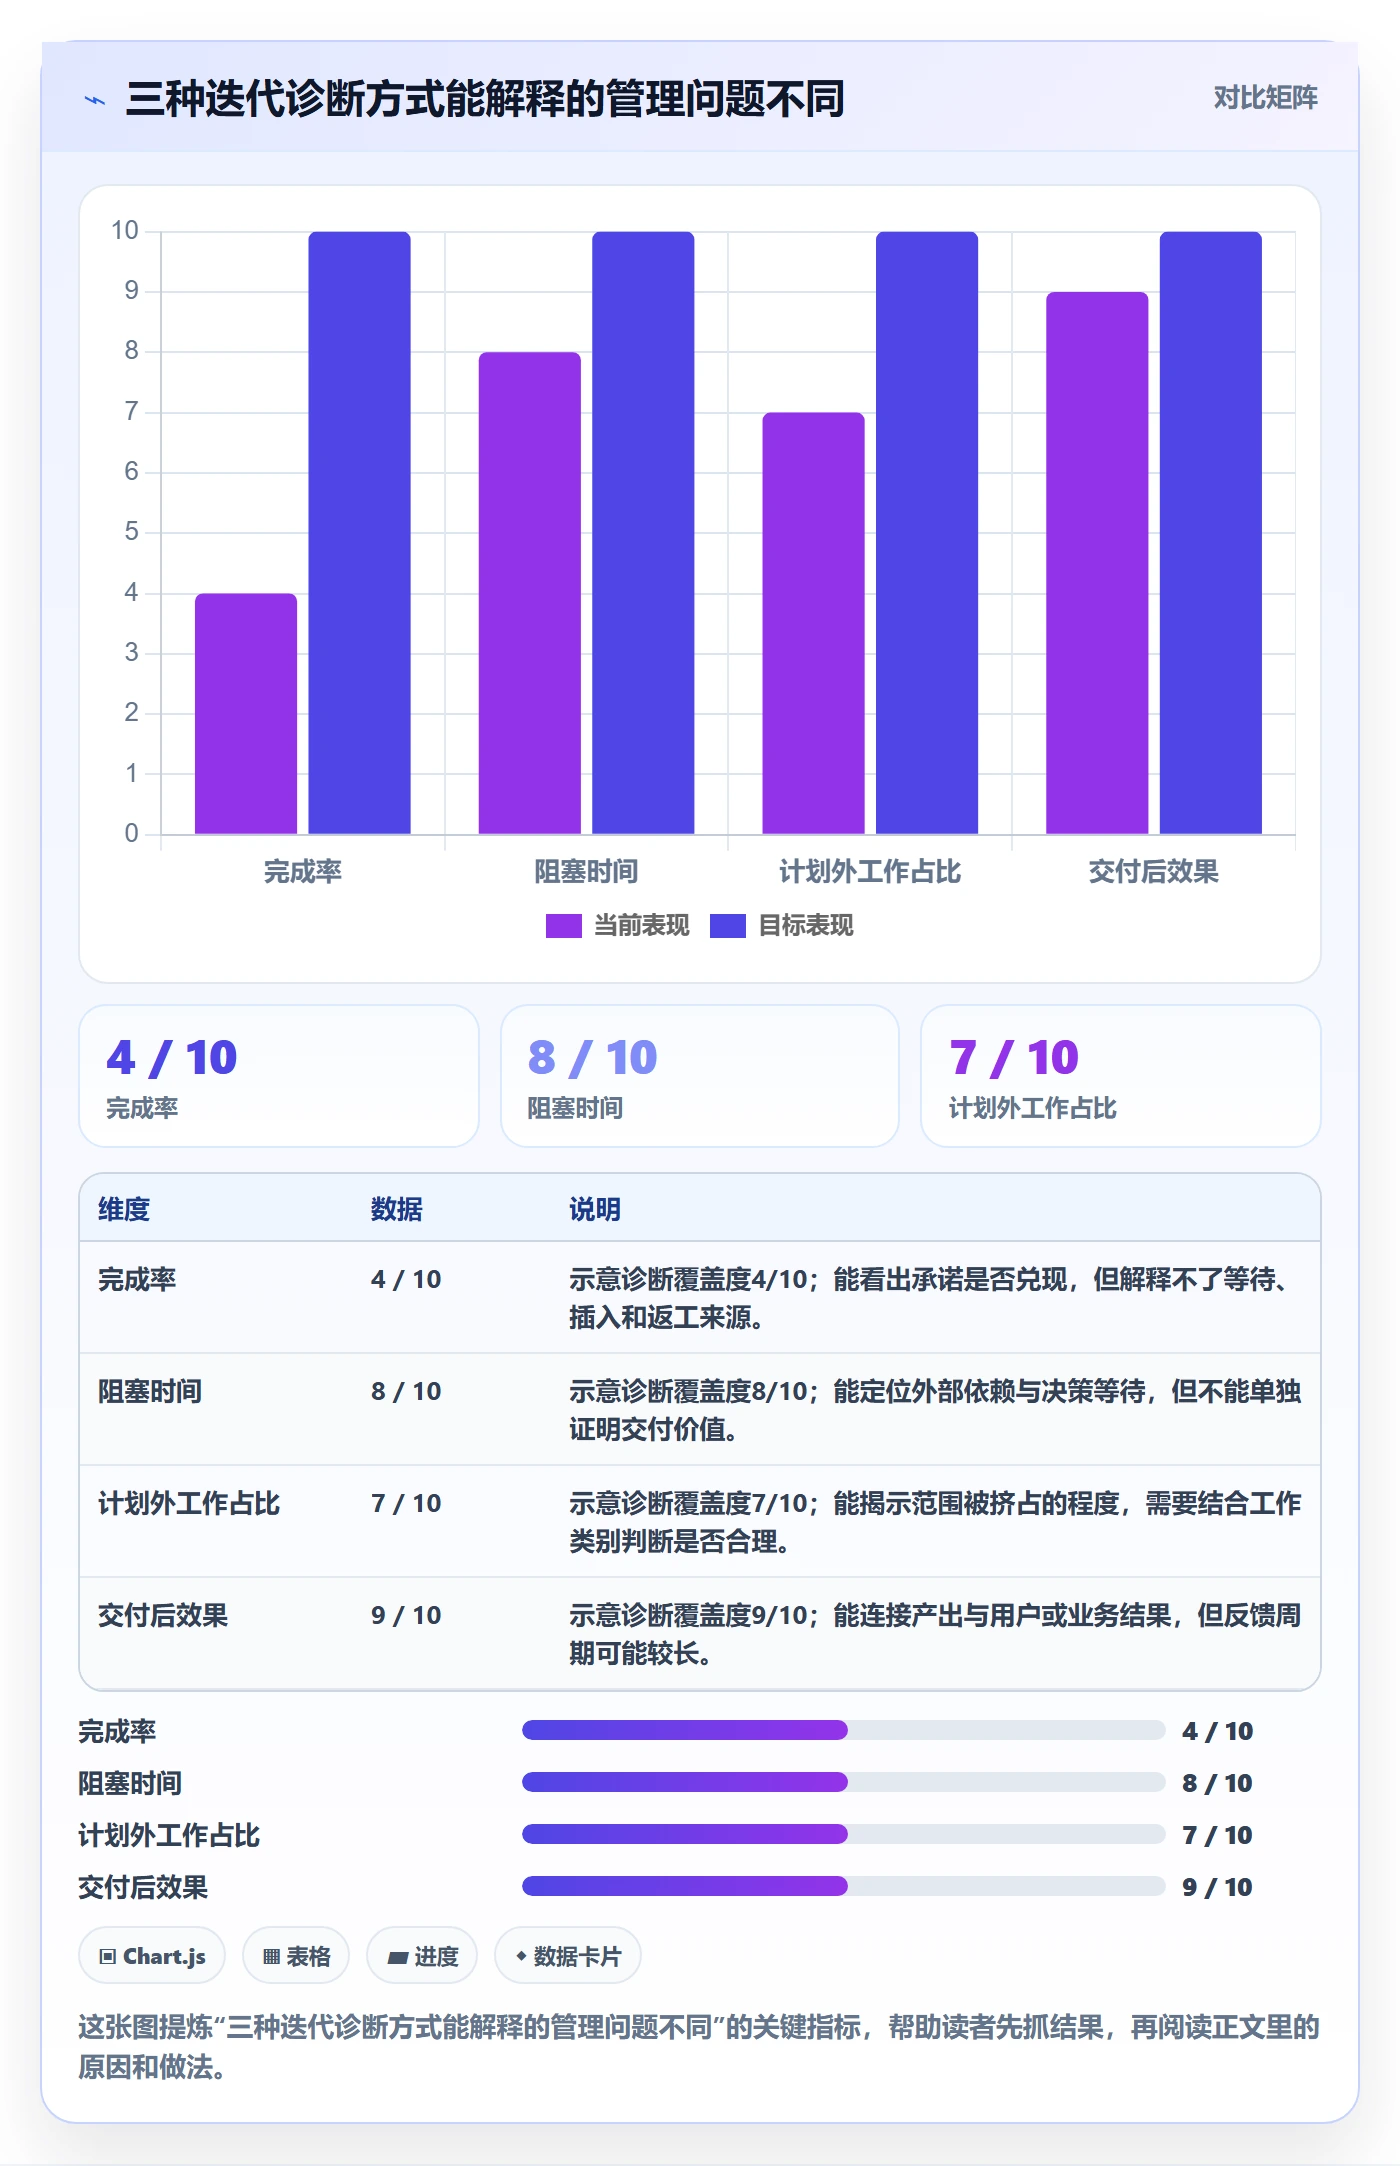Click the 进度 tag chip
This screenshot has height=2166, width=1400.
[x=422, y=1956]
